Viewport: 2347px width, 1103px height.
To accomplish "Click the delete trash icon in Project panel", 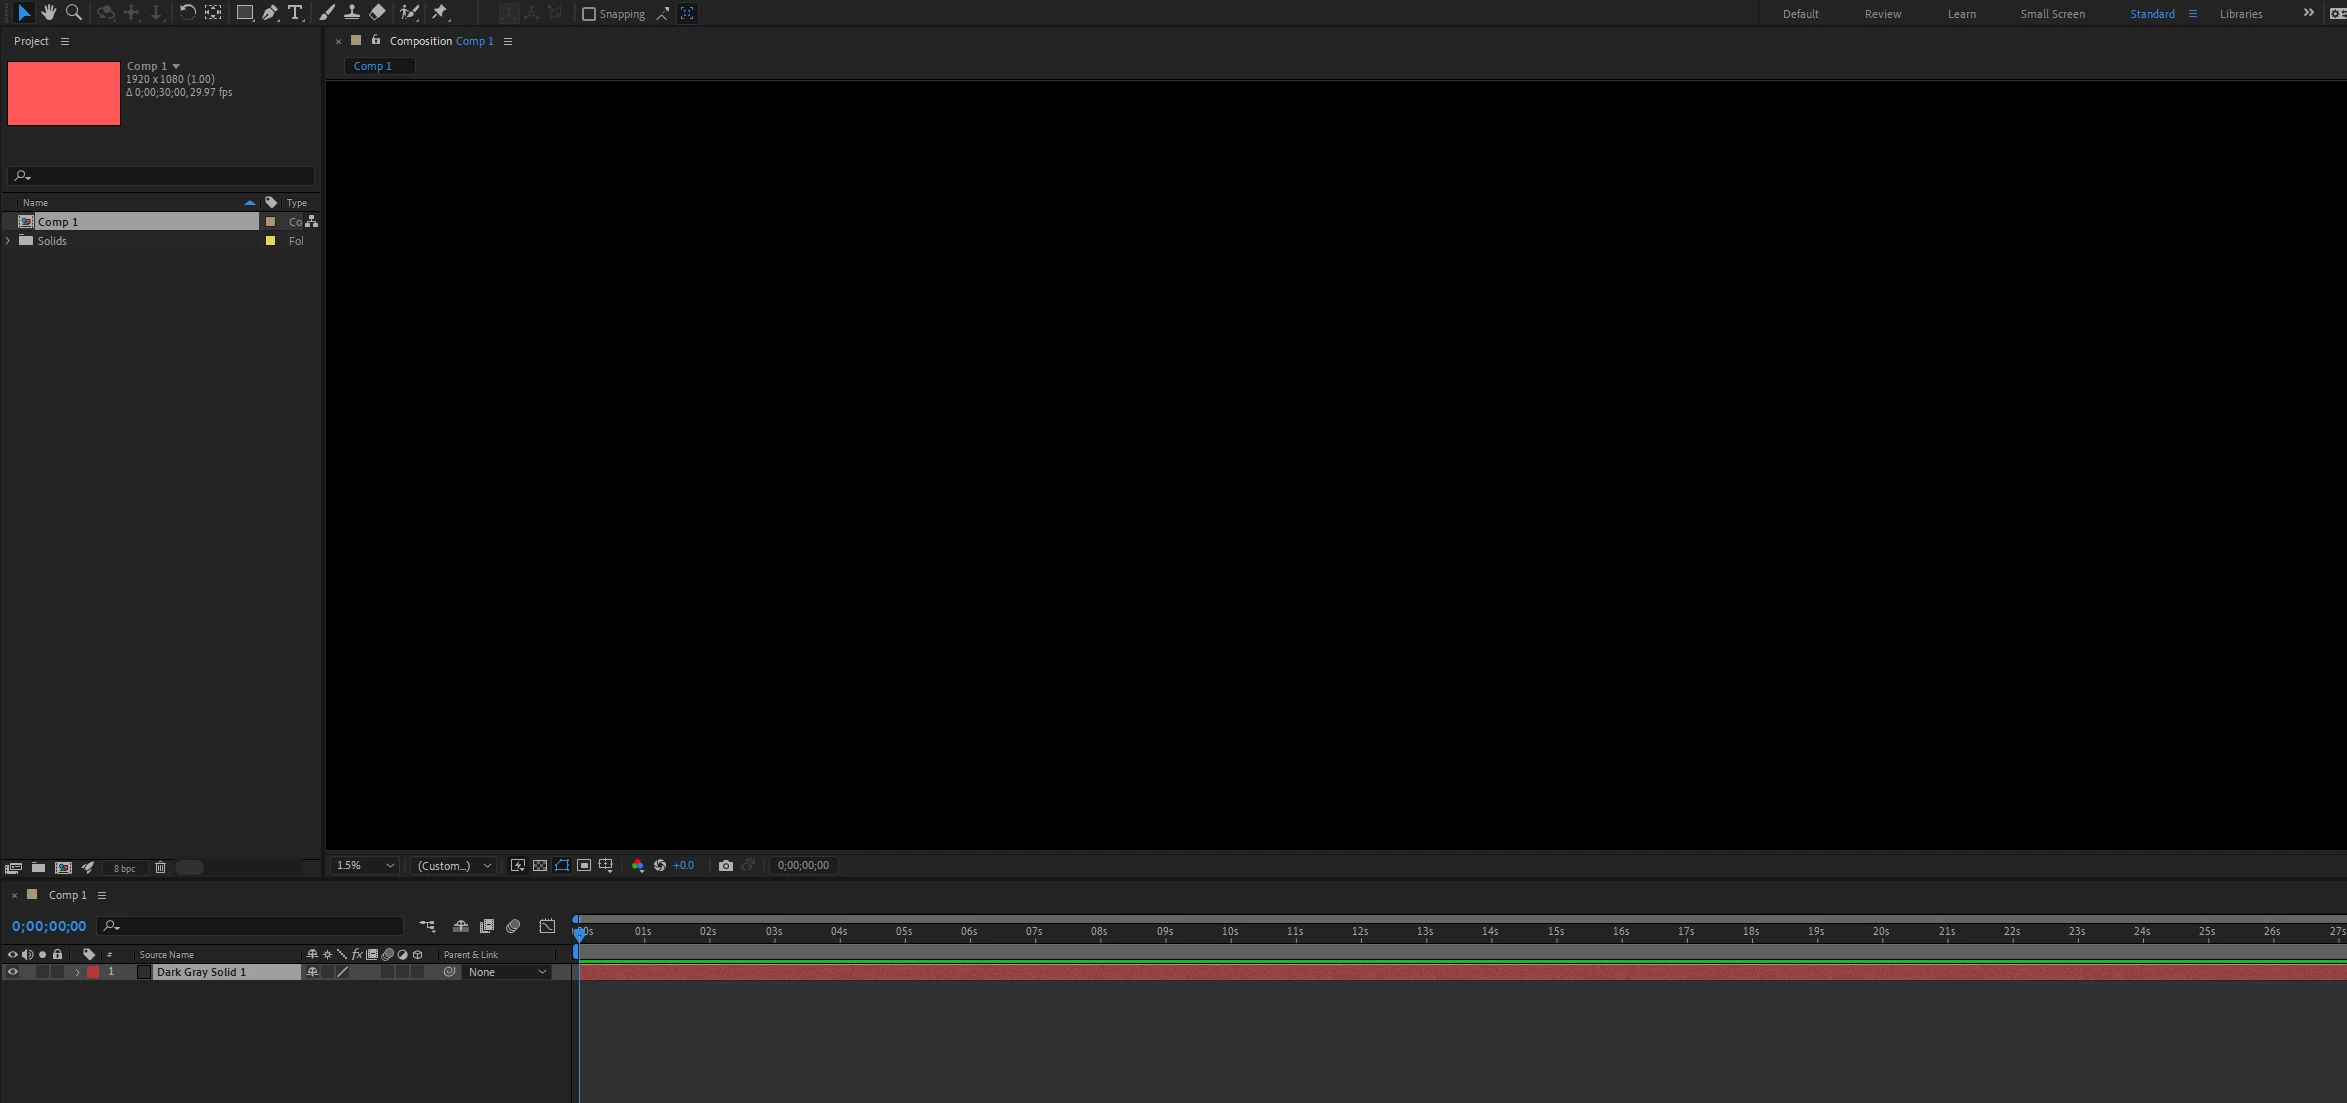I will coord(160,867).
